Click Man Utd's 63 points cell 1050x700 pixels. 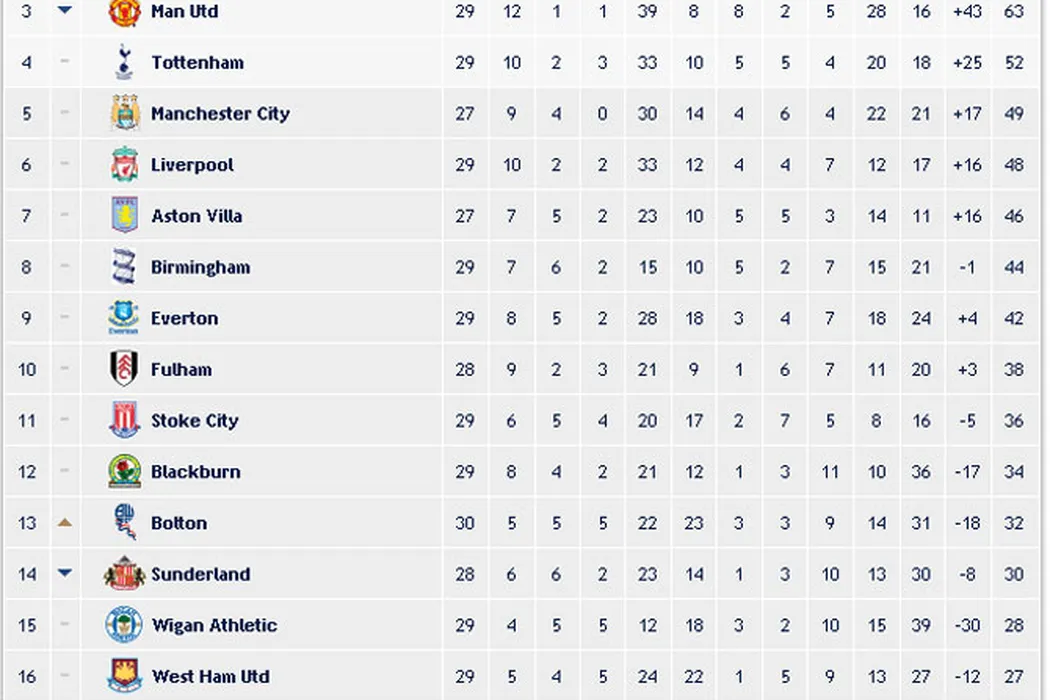click(x=1014, y=12)
